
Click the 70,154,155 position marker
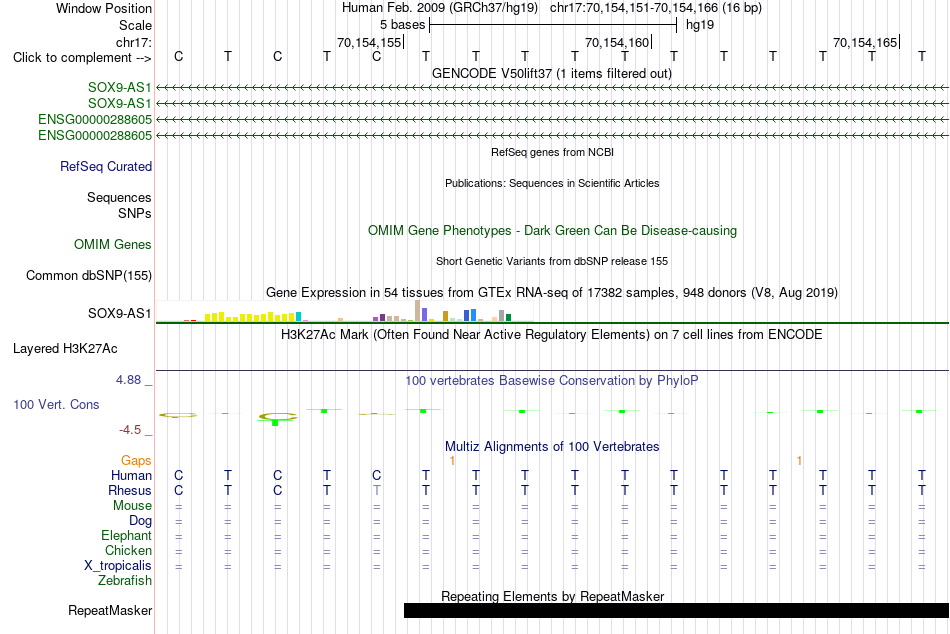[370, 42]
